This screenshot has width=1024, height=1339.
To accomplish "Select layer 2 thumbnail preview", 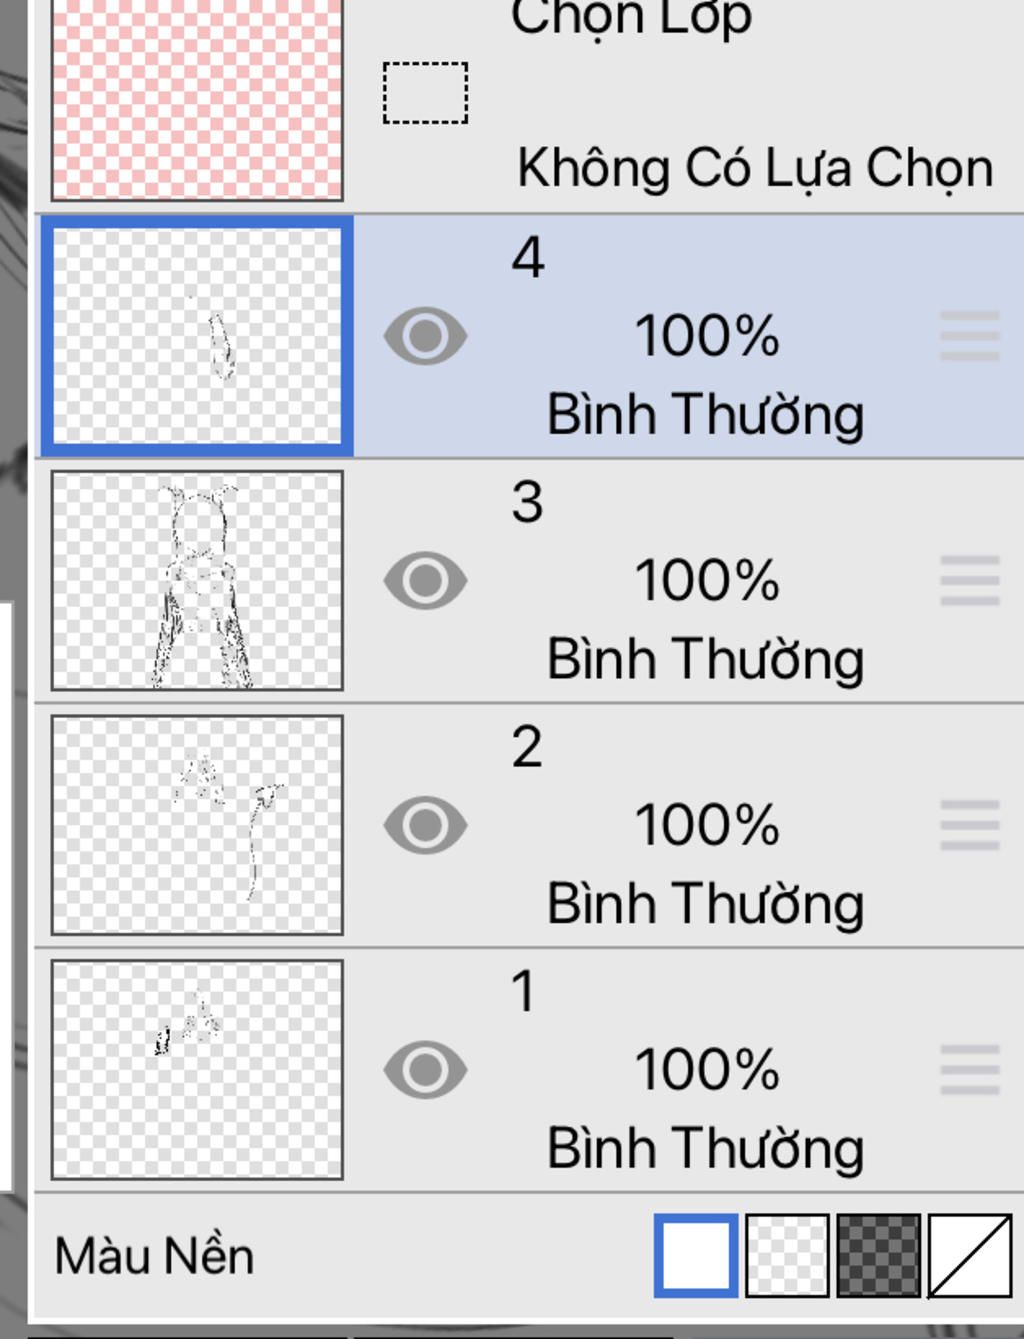I will tap(197, 825).
